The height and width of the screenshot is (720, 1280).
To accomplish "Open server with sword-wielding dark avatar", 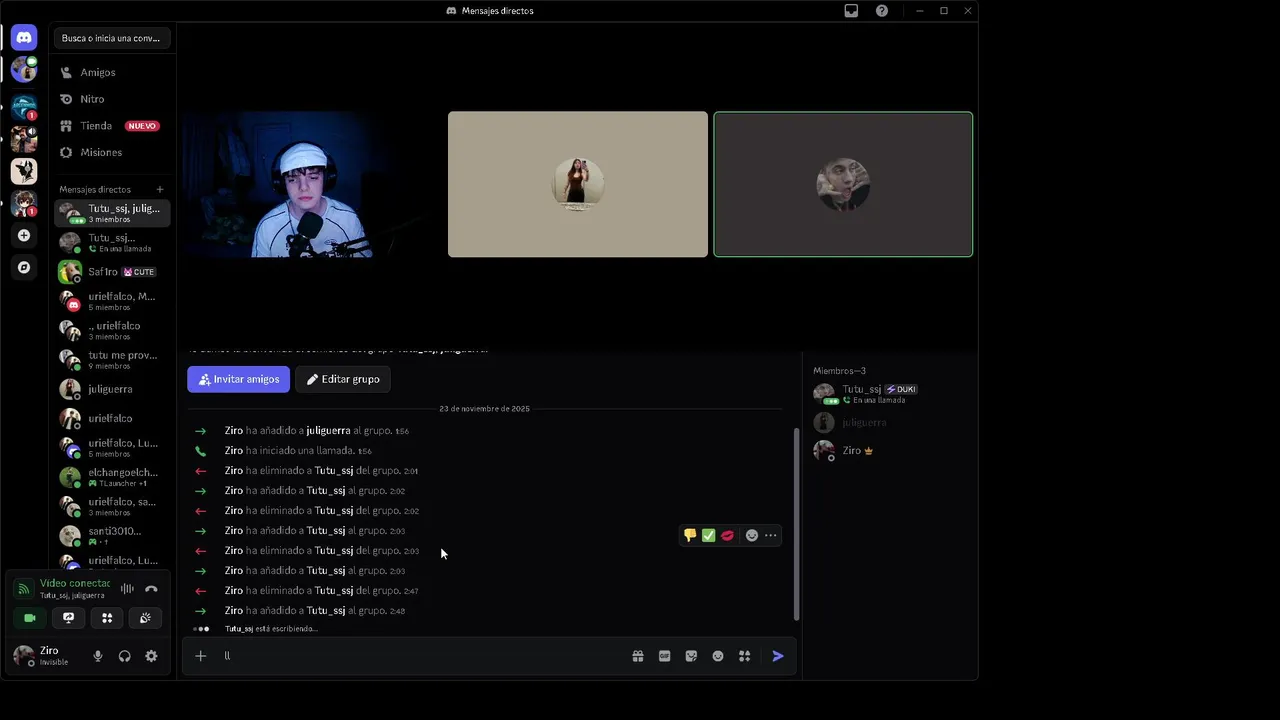I will (24, 171).
